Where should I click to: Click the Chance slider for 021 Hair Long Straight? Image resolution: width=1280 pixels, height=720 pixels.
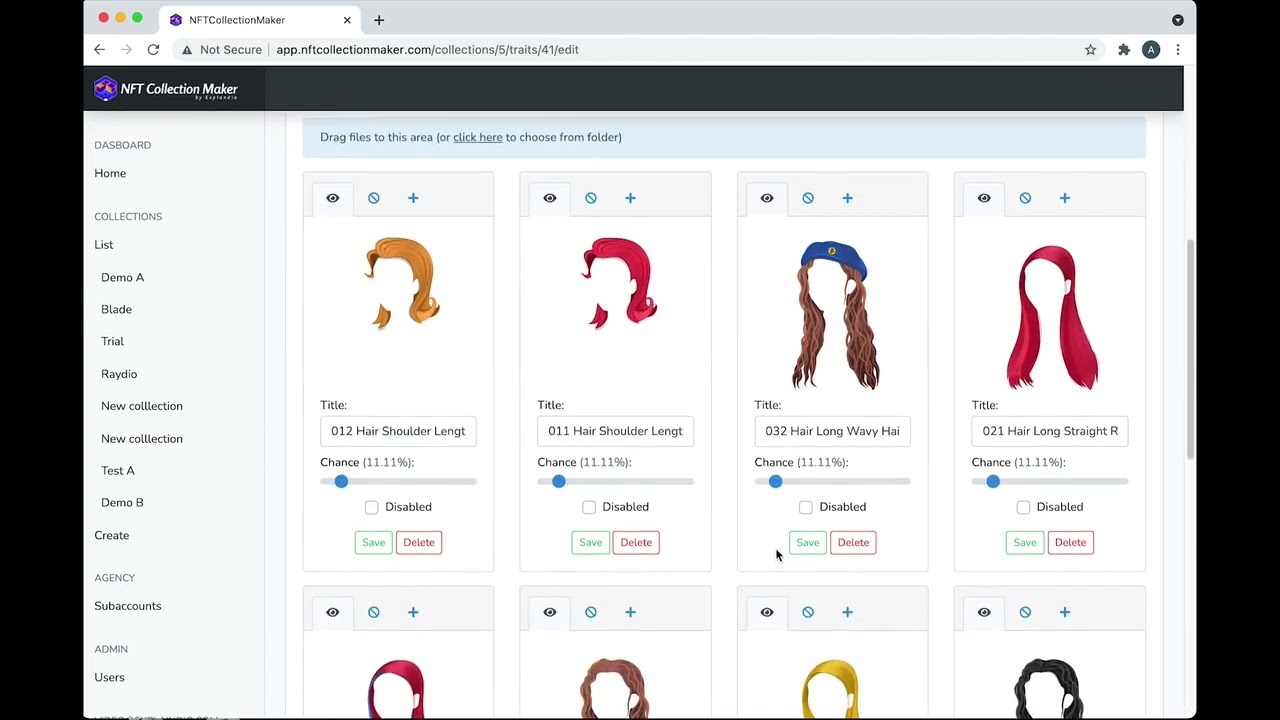[x=1049, y=482]
